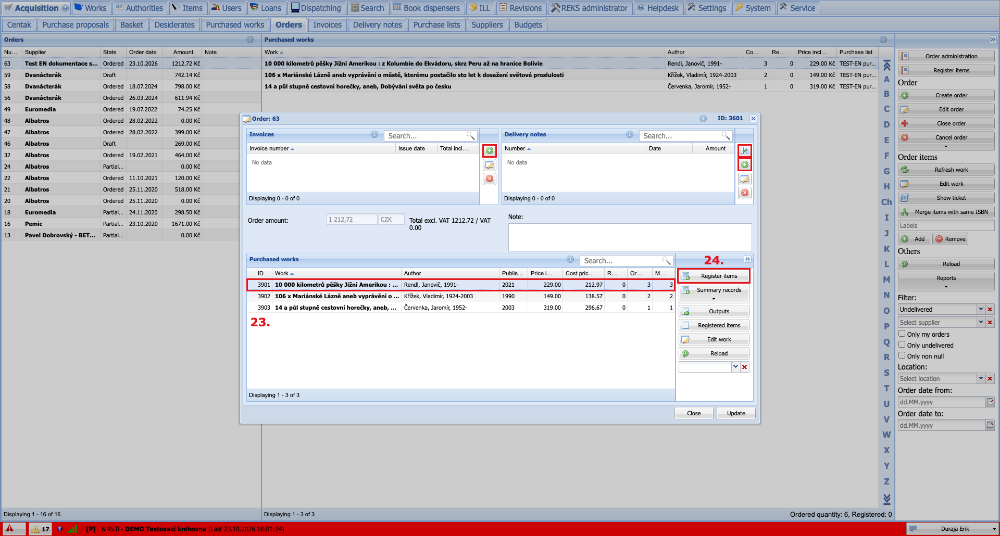
Task: Enable Only my orders checkbox
Action: [902, 334]
